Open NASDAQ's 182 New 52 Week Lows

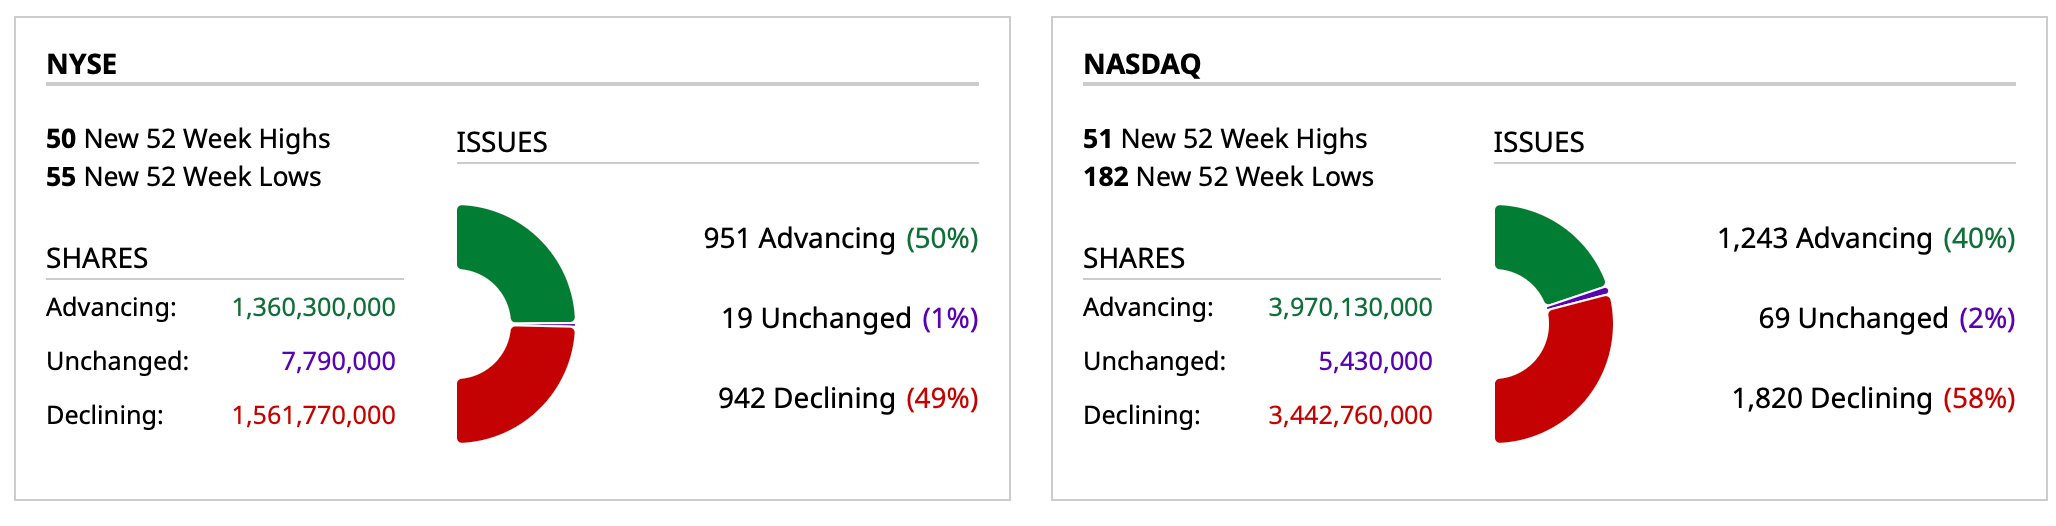pyautogui.click(x=1228, y=177)
